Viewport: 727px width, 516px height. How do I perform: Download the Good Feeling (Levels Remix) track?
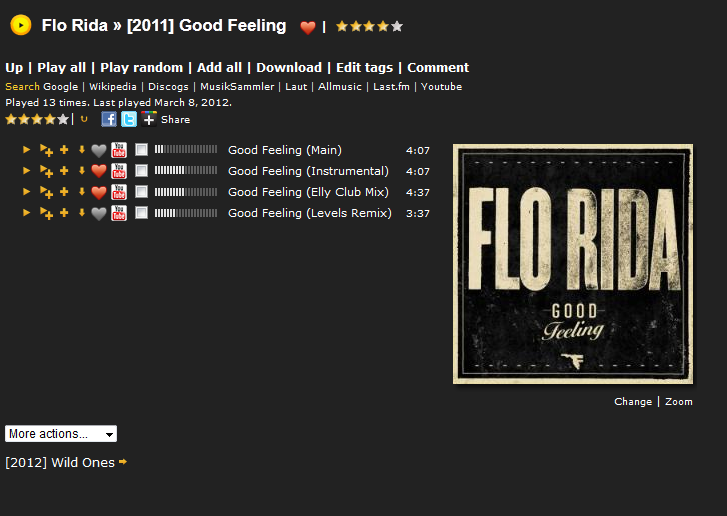pos(82,213)
